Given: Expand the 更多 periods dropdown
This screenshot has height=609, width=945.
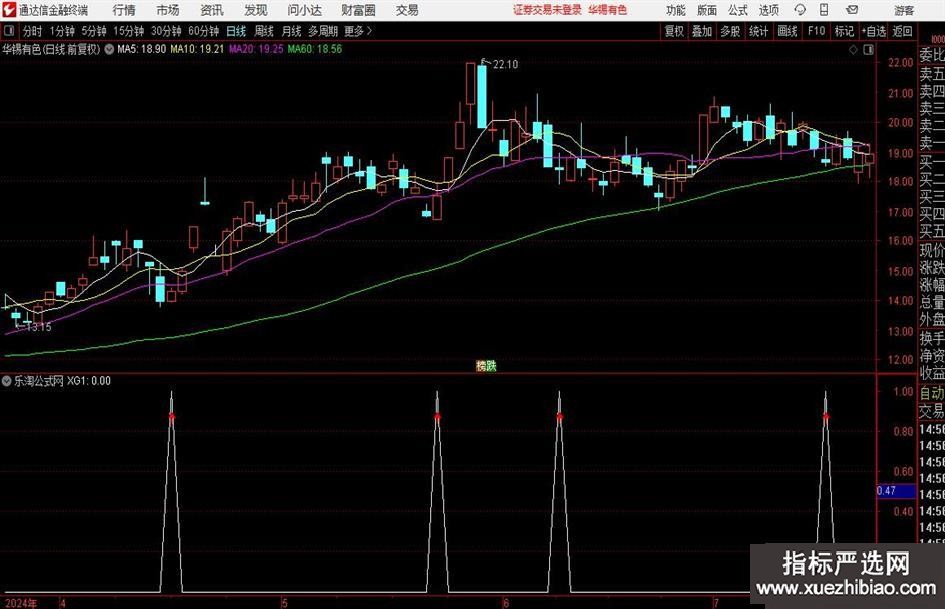Looking at the screenshot, I should coord(359,31).
